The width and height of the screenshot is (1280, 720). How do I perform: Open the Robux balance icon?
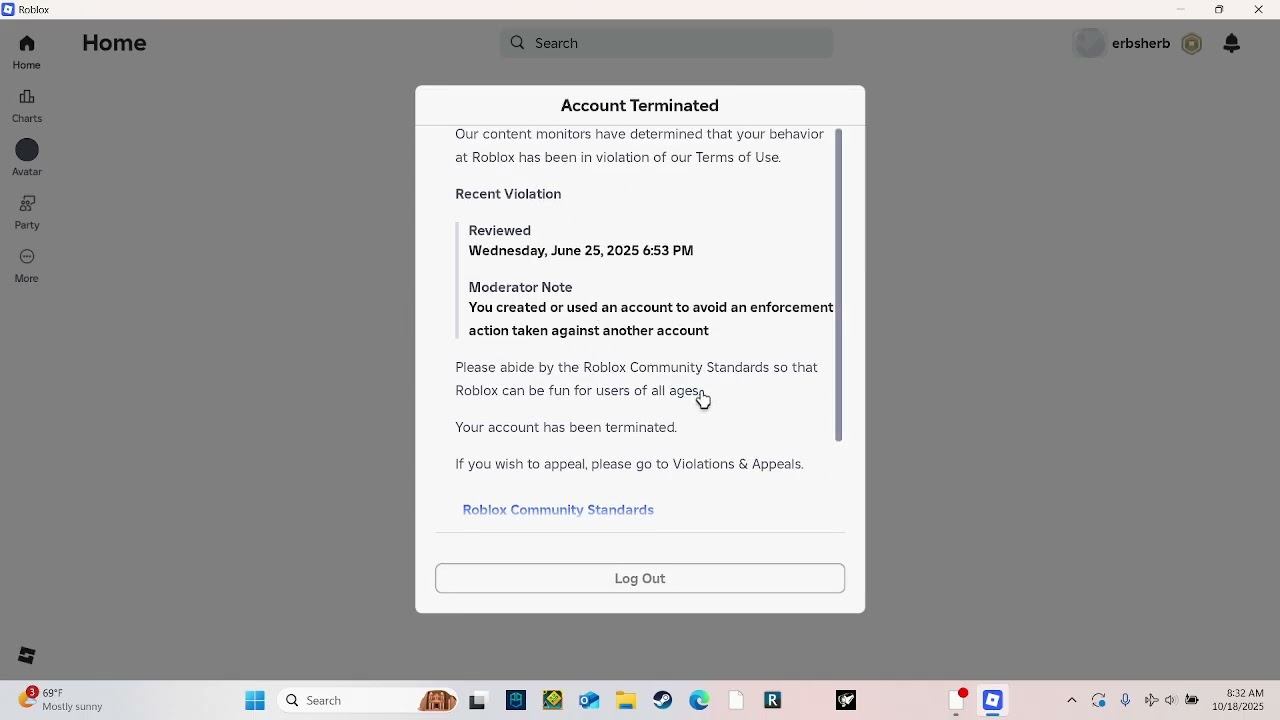(1191, 43)
